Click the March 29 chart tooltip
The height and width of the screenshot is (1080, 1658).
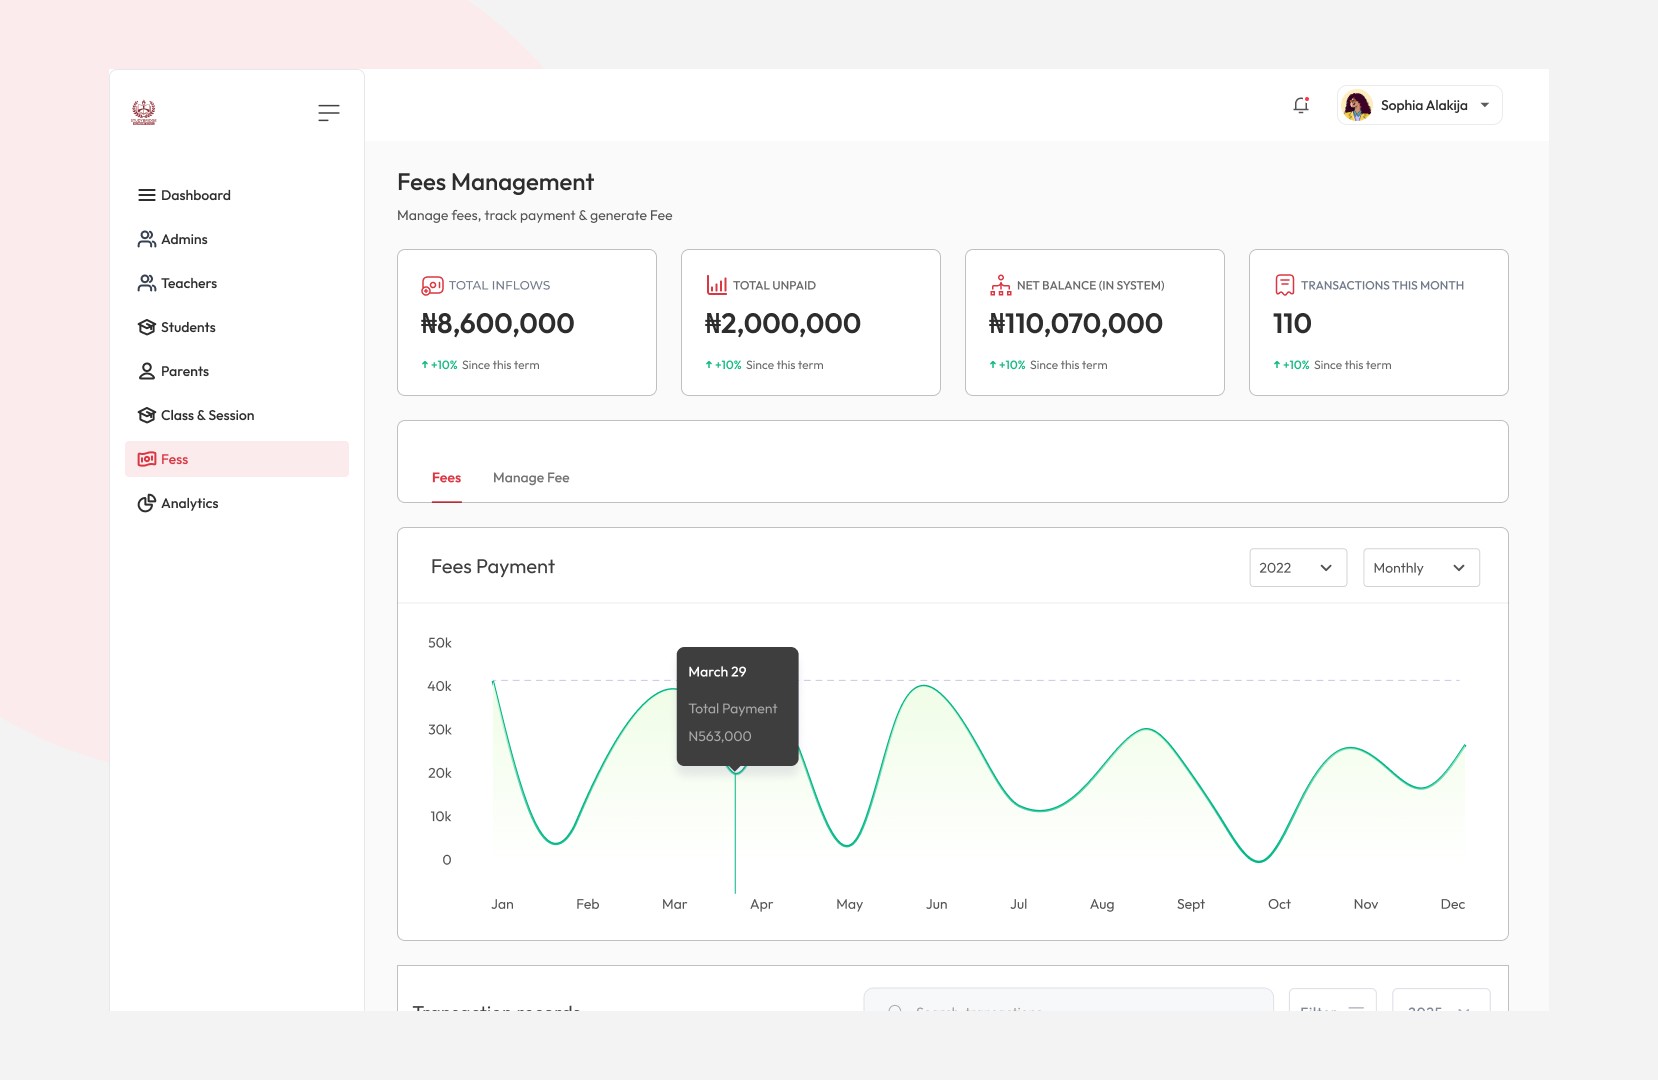pyautogui.click(x=737, y=706)
